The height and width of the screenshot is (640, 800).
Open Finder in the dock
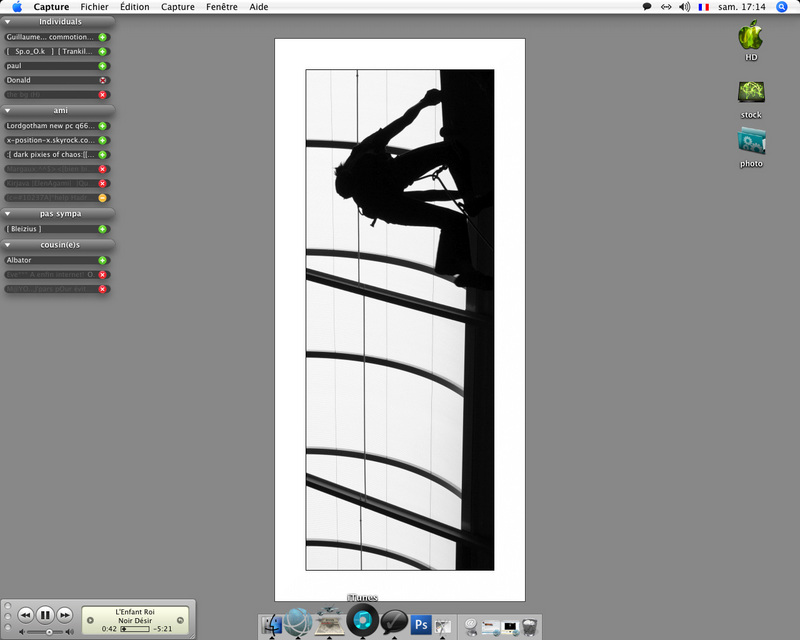click(x=271, y=626)
